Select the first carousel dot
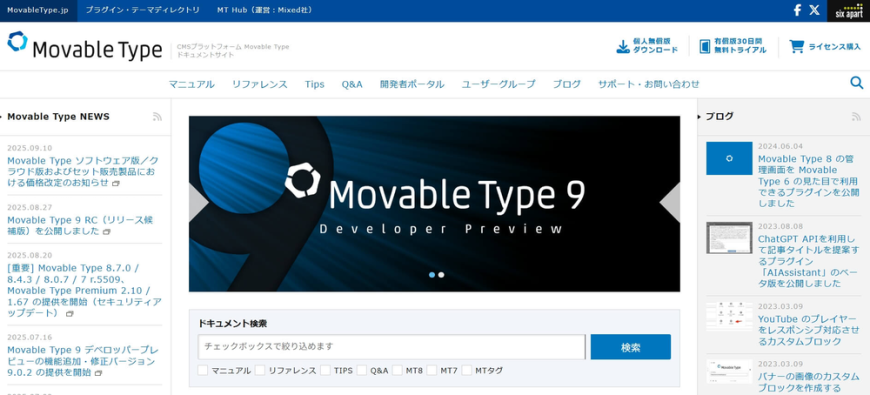870x395 pixels. 432,275
